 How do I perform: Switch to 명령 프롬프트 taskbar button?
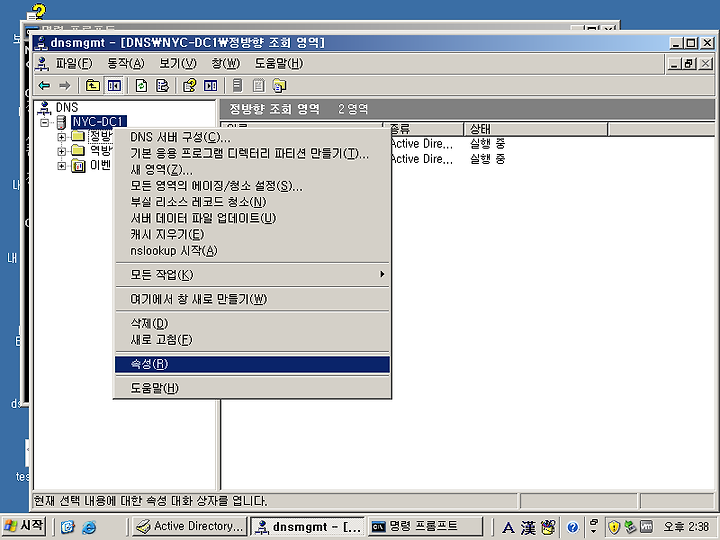(425, 526)
